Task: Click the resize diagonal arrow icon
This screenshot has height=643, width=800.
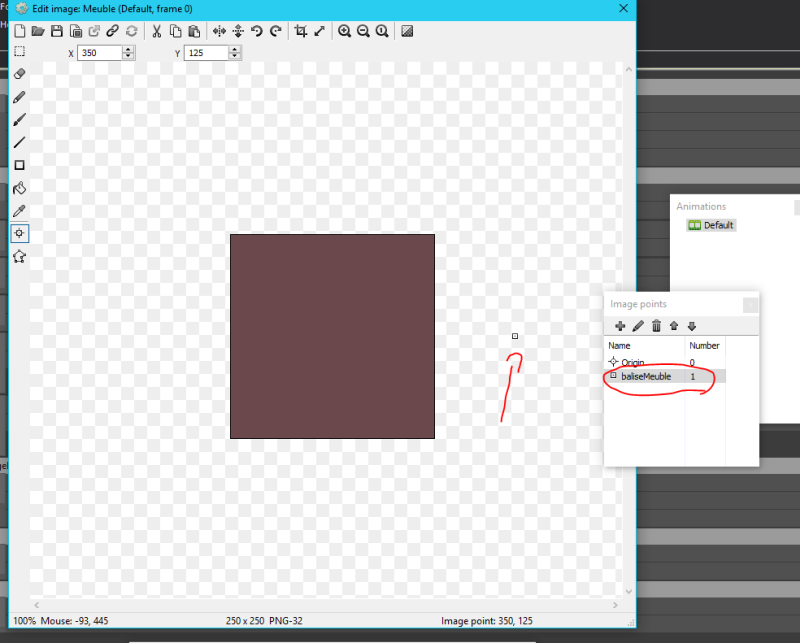Action: tap(319, 31)
